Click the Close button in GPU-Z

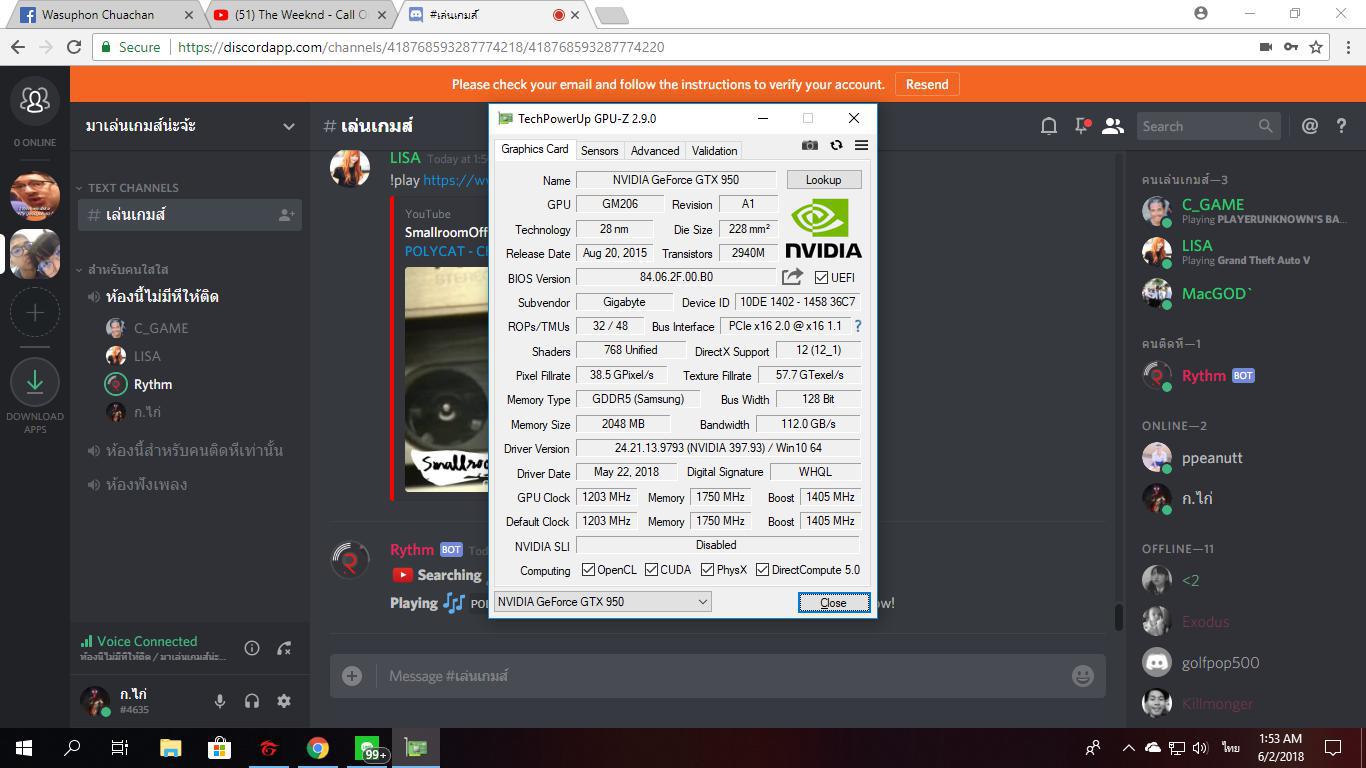coord(833,602)
